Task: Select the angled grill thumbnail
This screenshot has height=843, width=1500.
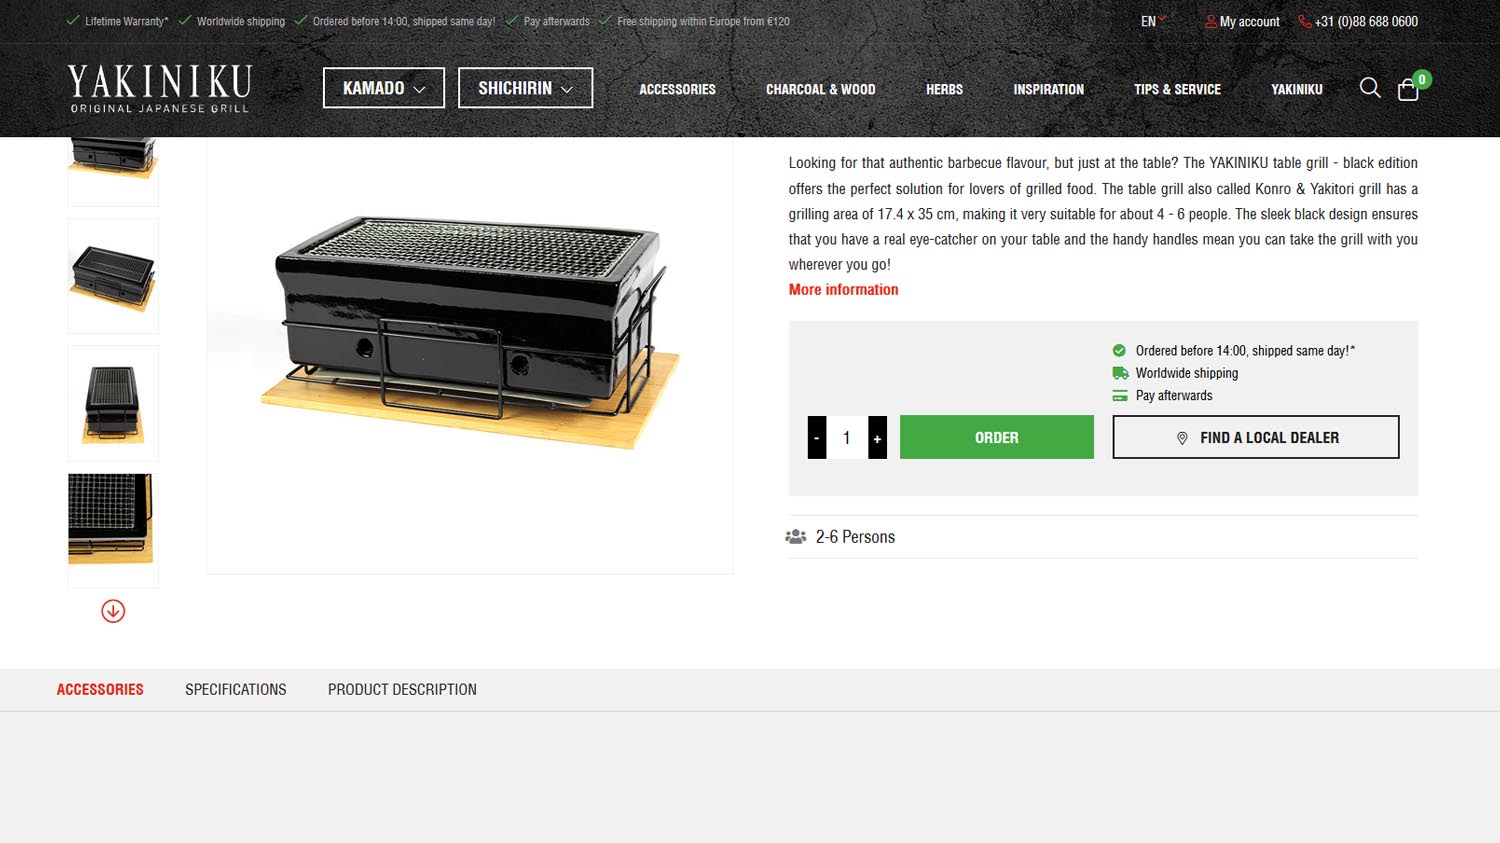Action: pyautogui.click(x=113, y=276)
